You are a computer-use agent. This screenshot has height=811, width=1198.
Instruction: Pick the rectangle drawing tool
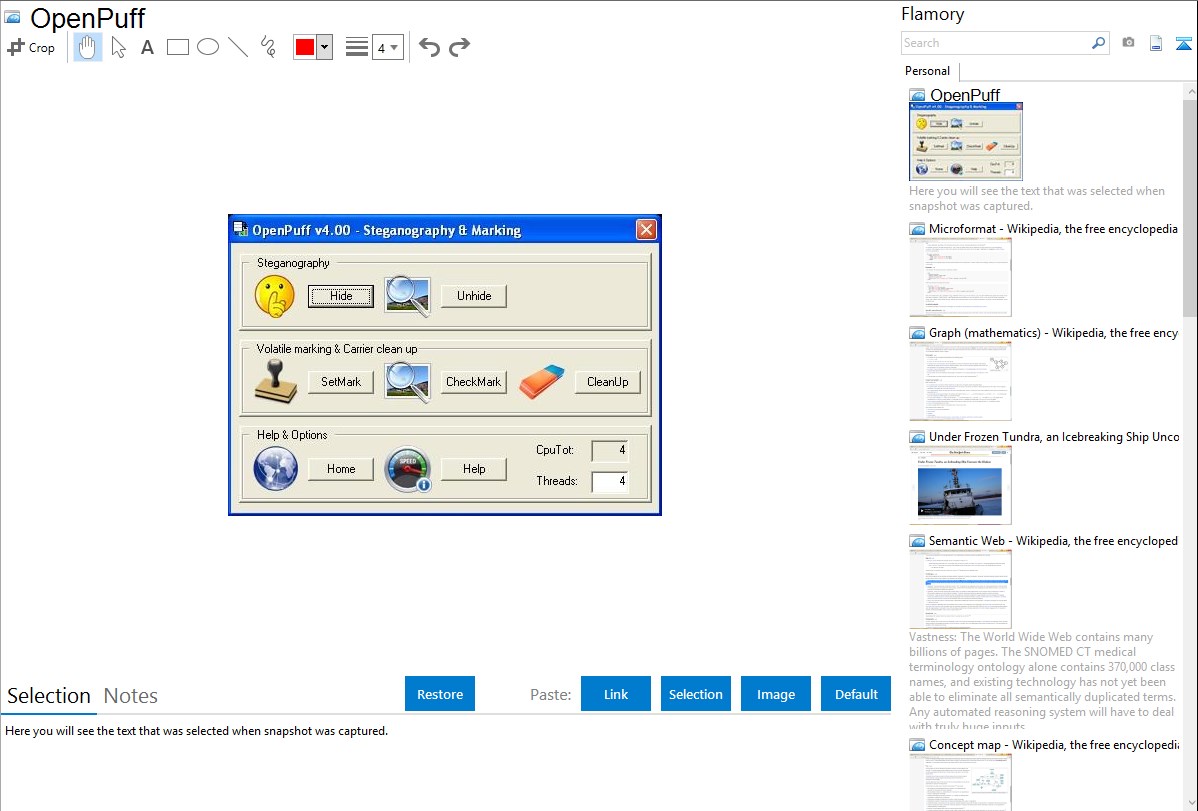(177, 47)
